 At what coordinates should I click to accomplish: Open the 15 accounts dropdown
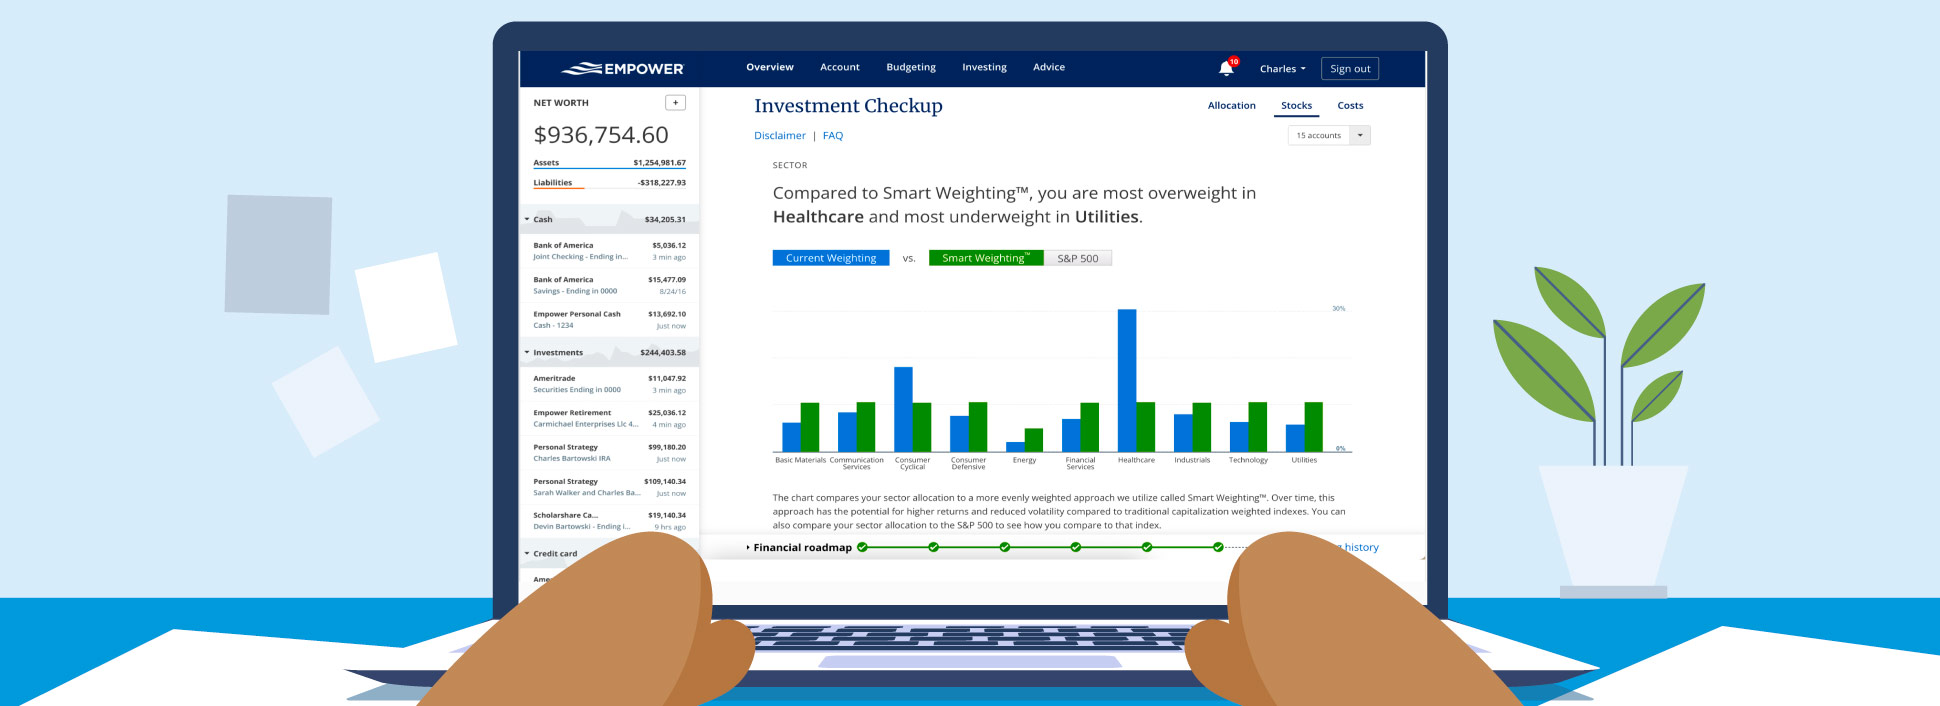coord(1329,135)
